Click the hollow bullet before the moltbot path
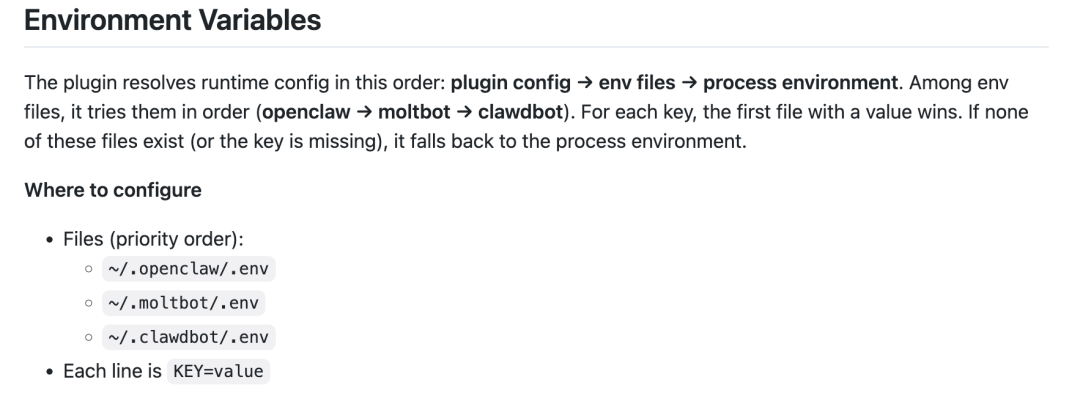This screenshot has height=407, width=1080. click(x=89, y=304)
